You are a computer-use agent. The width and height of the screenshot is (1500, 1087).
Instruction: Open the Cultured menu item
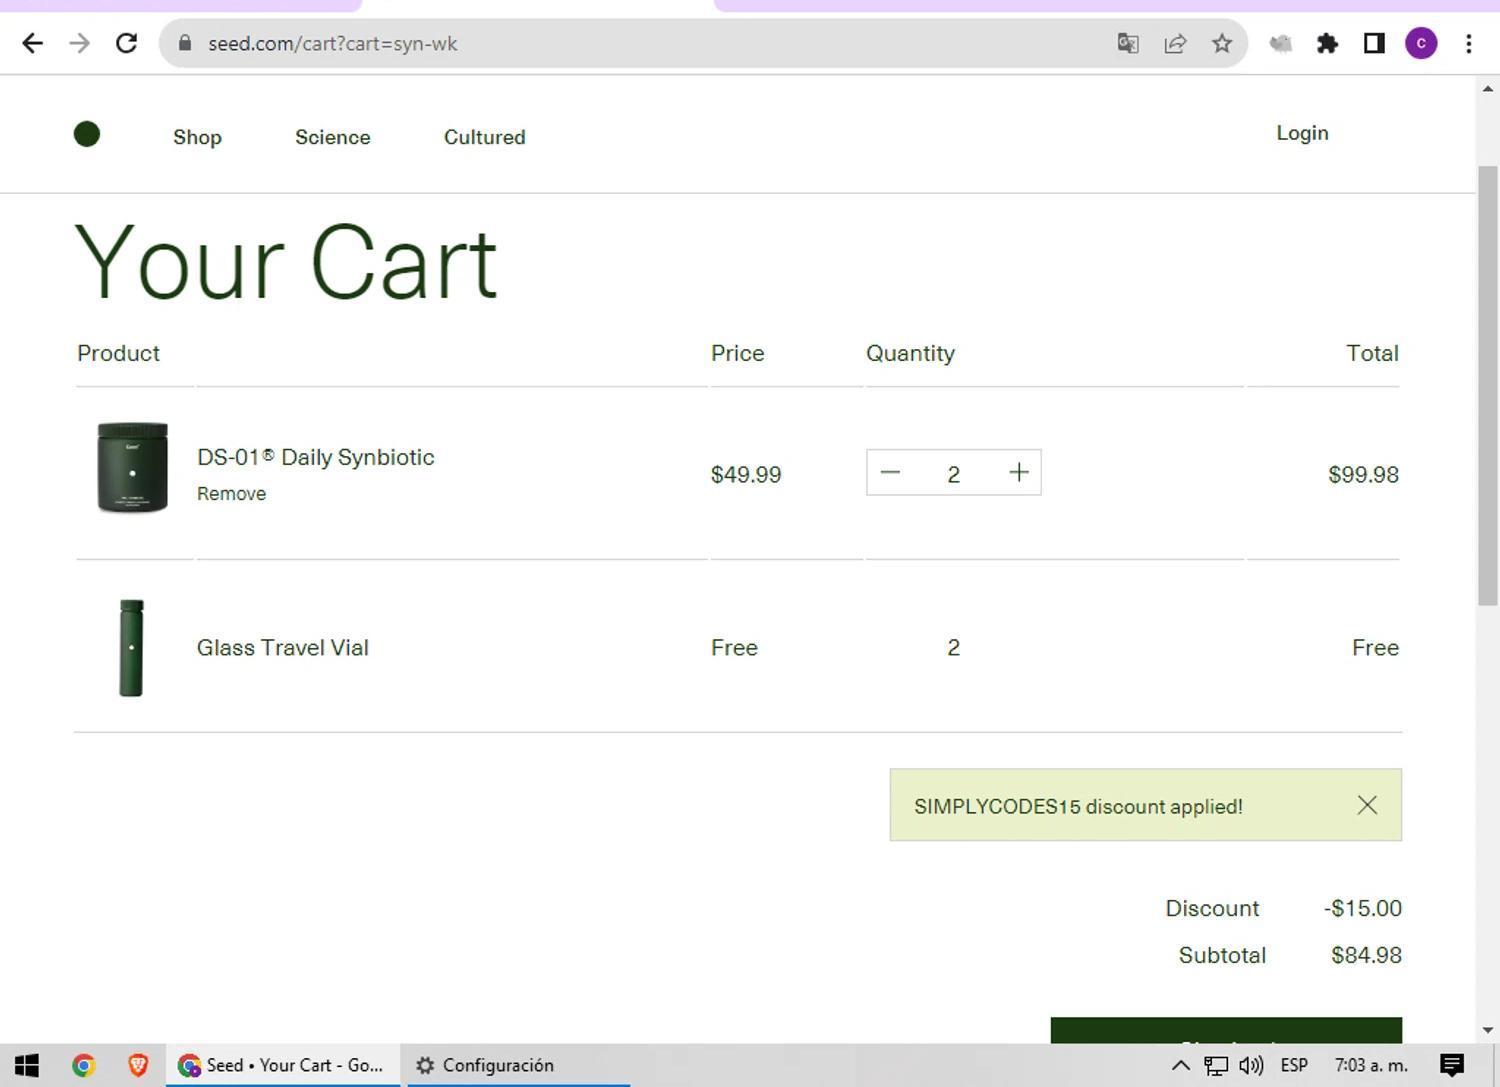(x=484, y=137)
